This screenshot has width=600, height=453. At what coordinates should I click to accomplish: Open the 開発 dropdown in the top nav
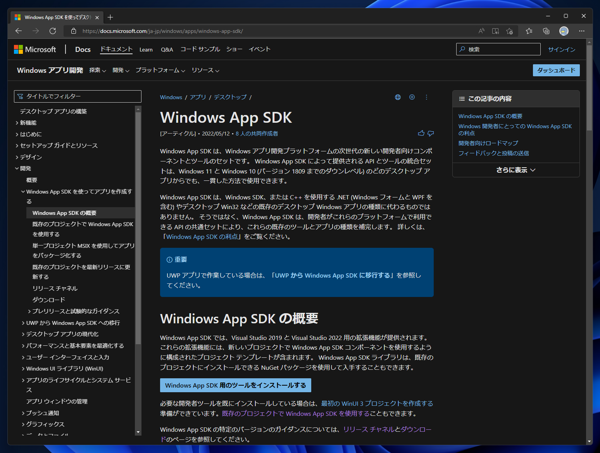(x=121, y=70)
